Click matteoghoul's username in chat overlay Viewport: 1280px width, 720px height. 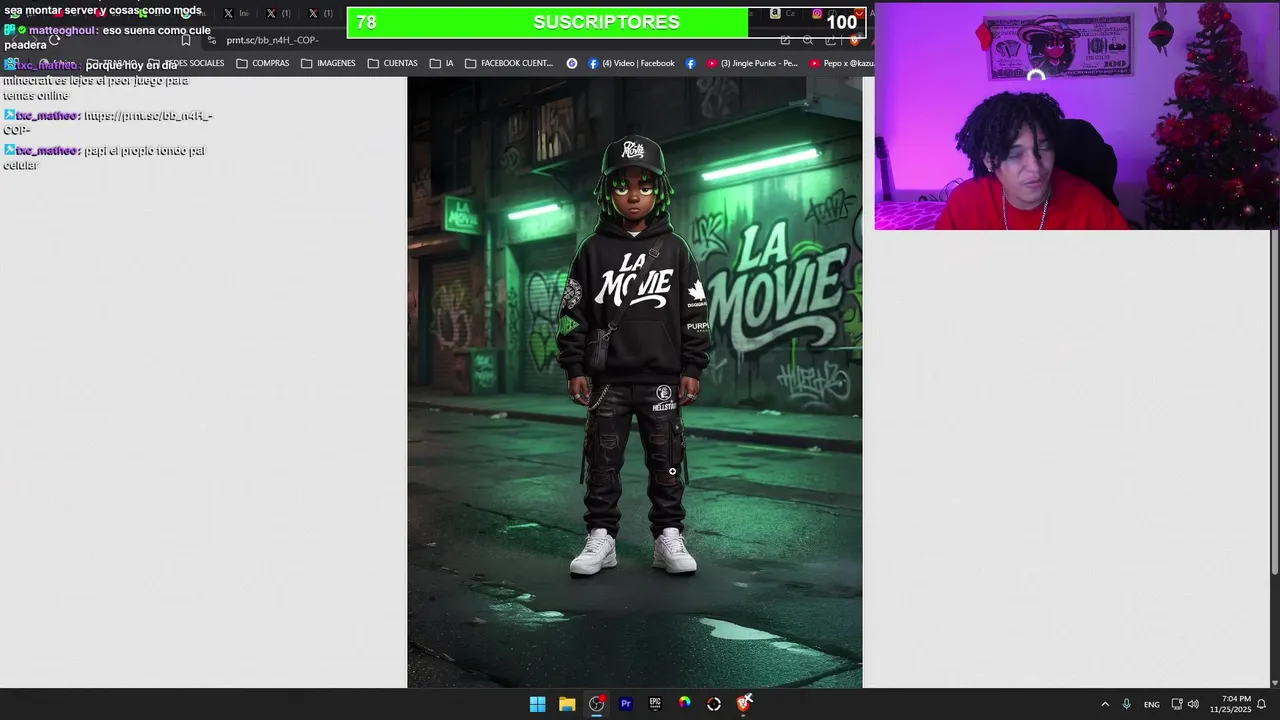62,30
